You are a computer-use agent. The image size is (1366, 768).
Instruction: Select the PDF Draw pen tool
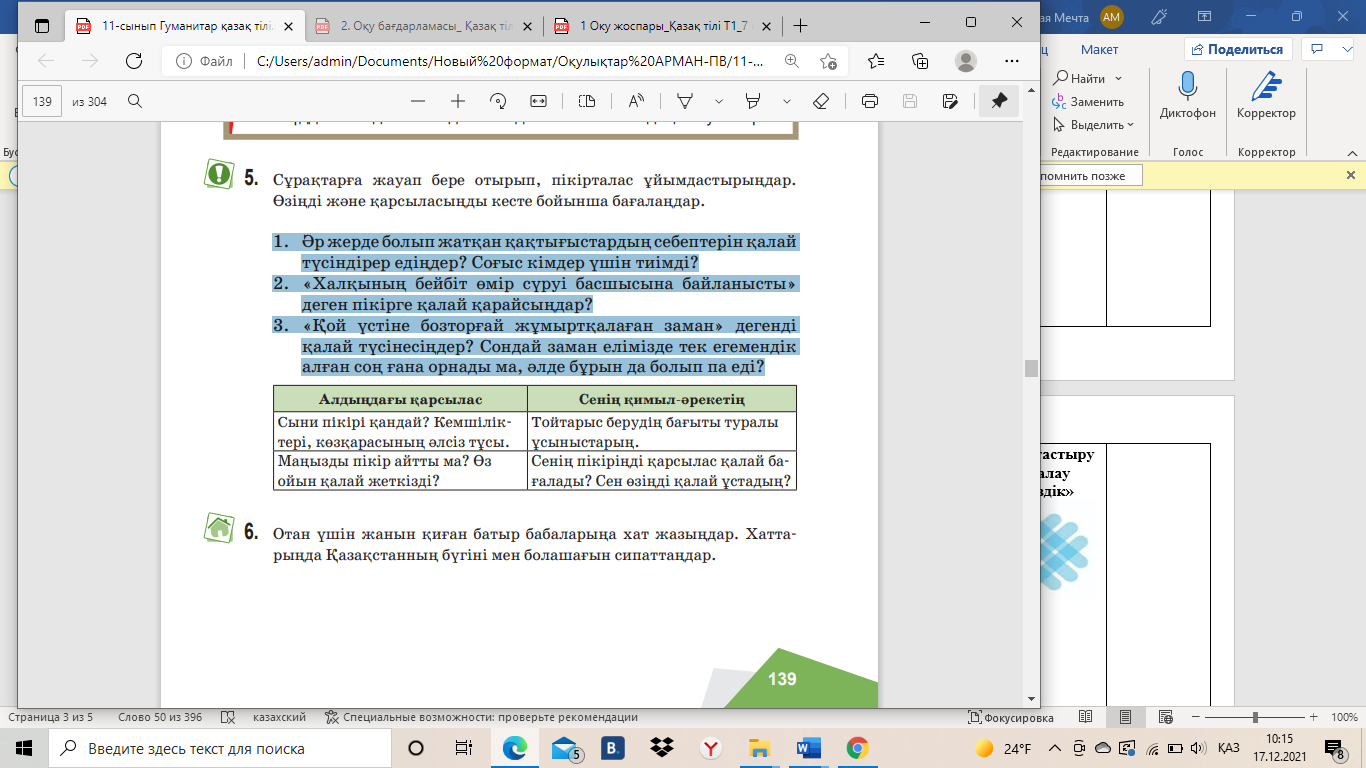tap(686, 101)
